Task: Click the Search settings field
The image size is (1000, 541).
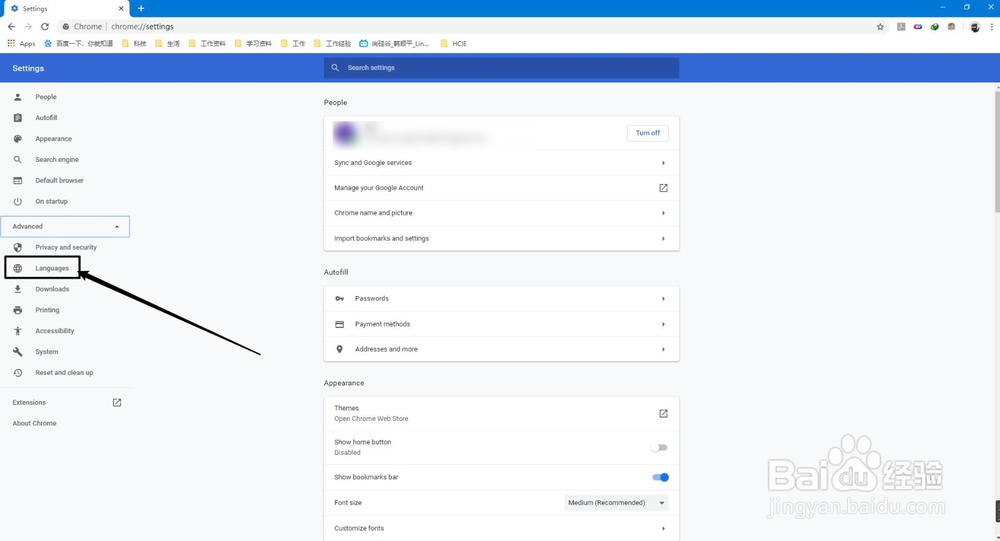Action: 501,68
